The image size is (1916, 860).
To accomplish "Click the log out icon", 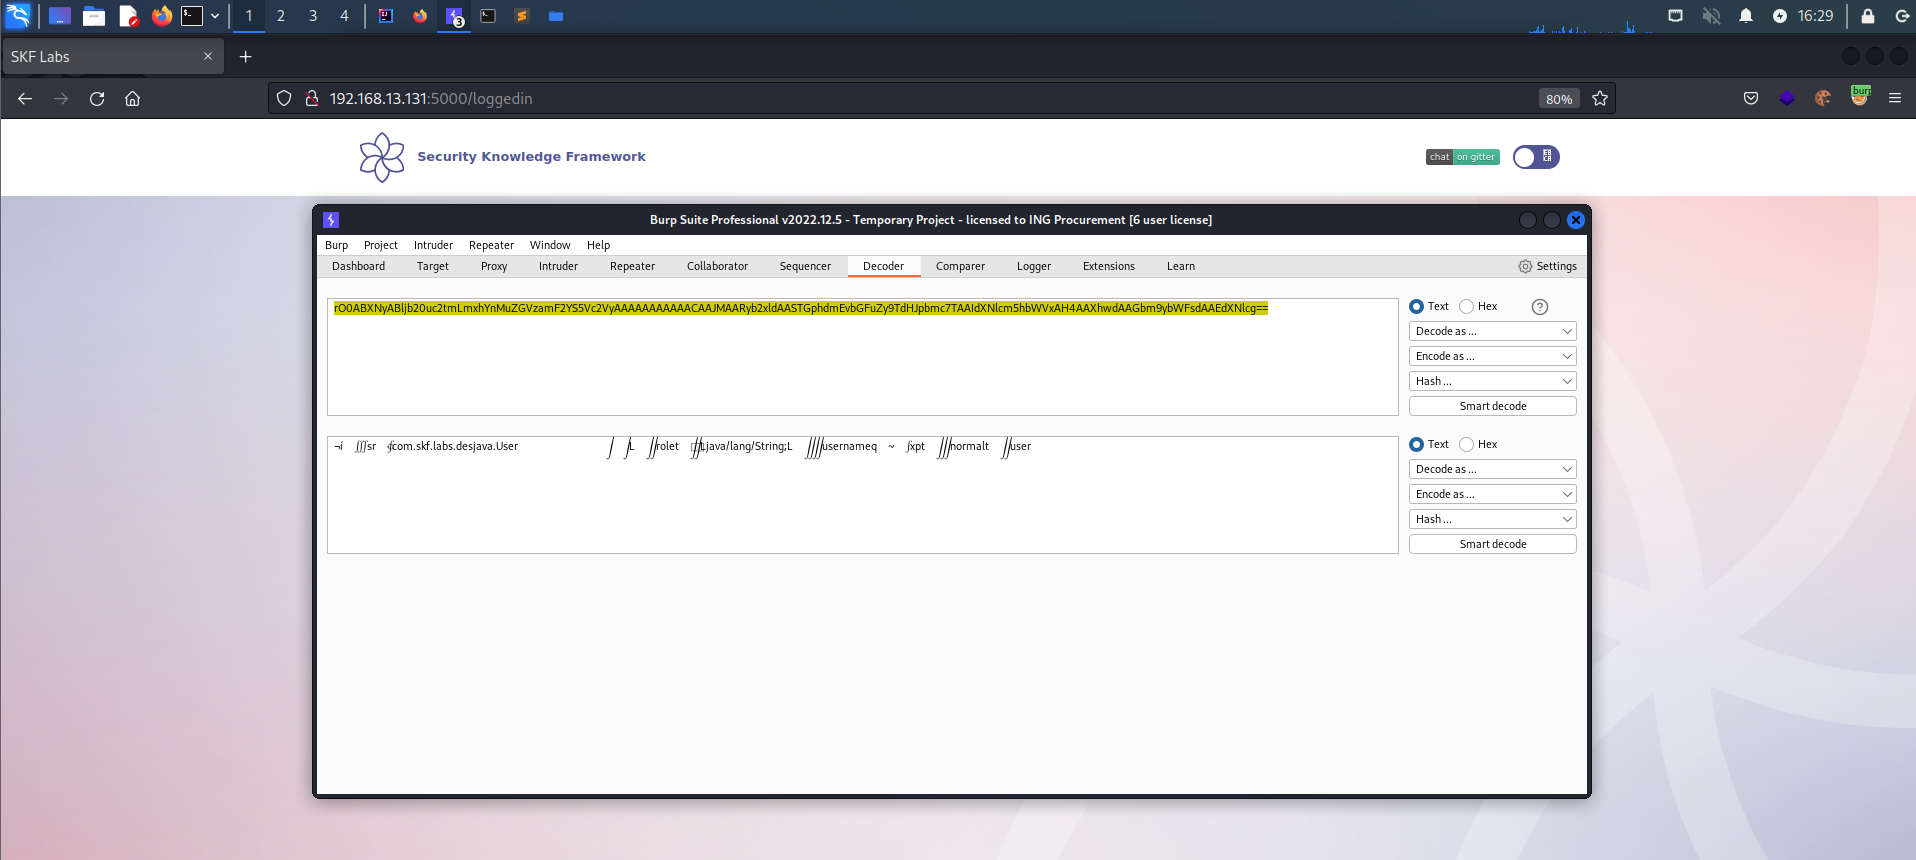I will coord(1902,16).
